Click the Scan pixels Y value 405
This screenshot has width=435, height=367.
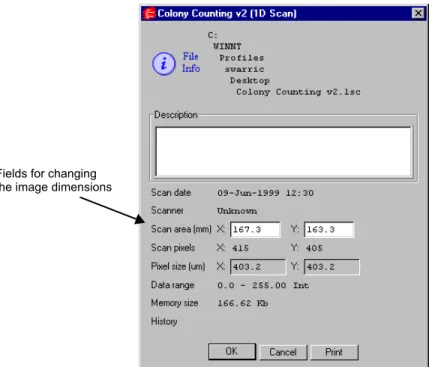314,248
